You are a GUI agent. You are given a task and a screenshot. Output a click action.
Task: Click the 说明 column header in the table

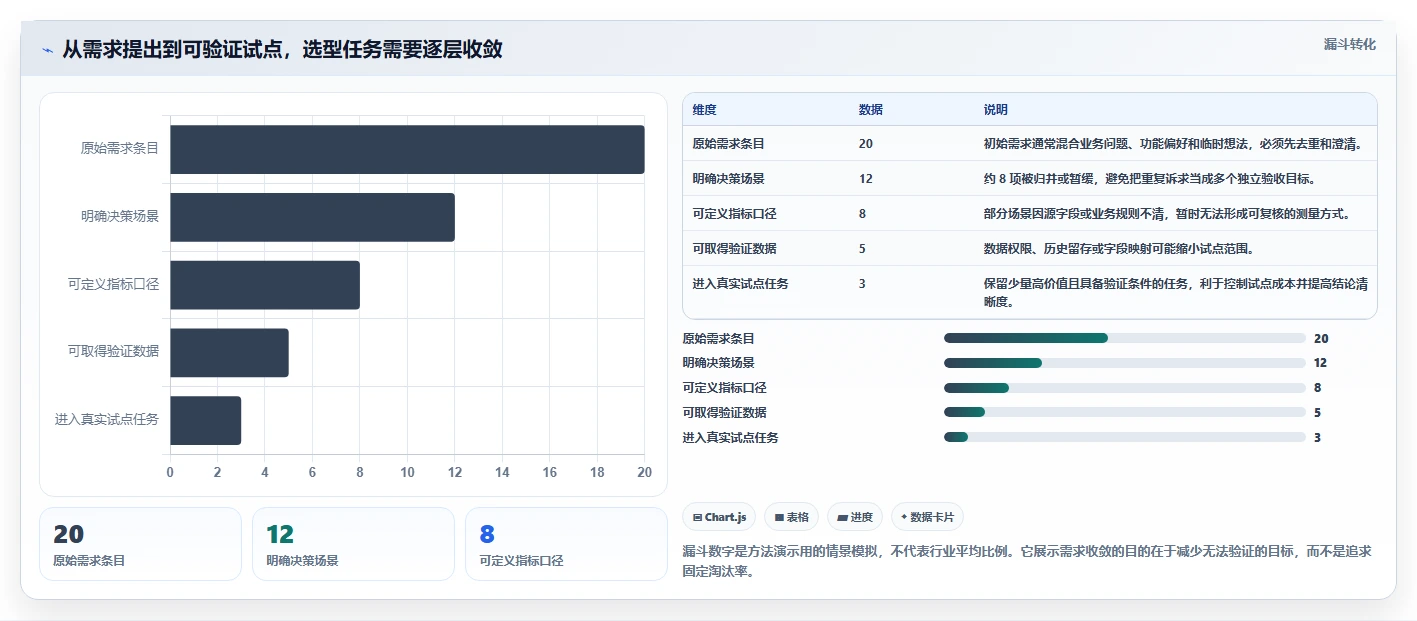(996, 110)
